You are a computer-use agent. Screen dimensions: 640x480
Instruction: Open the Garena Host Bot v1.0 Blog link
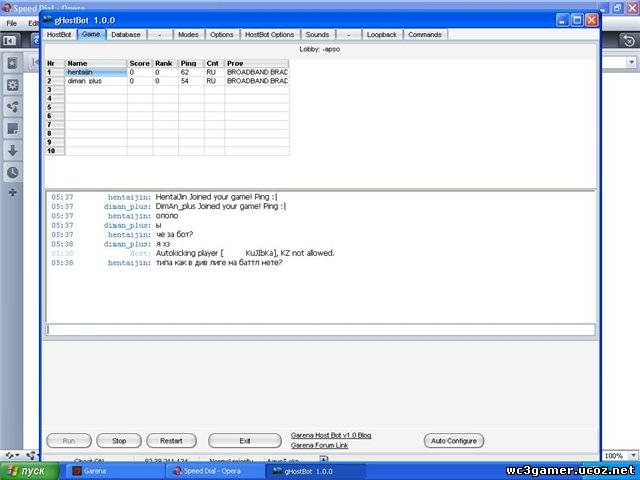331,436
